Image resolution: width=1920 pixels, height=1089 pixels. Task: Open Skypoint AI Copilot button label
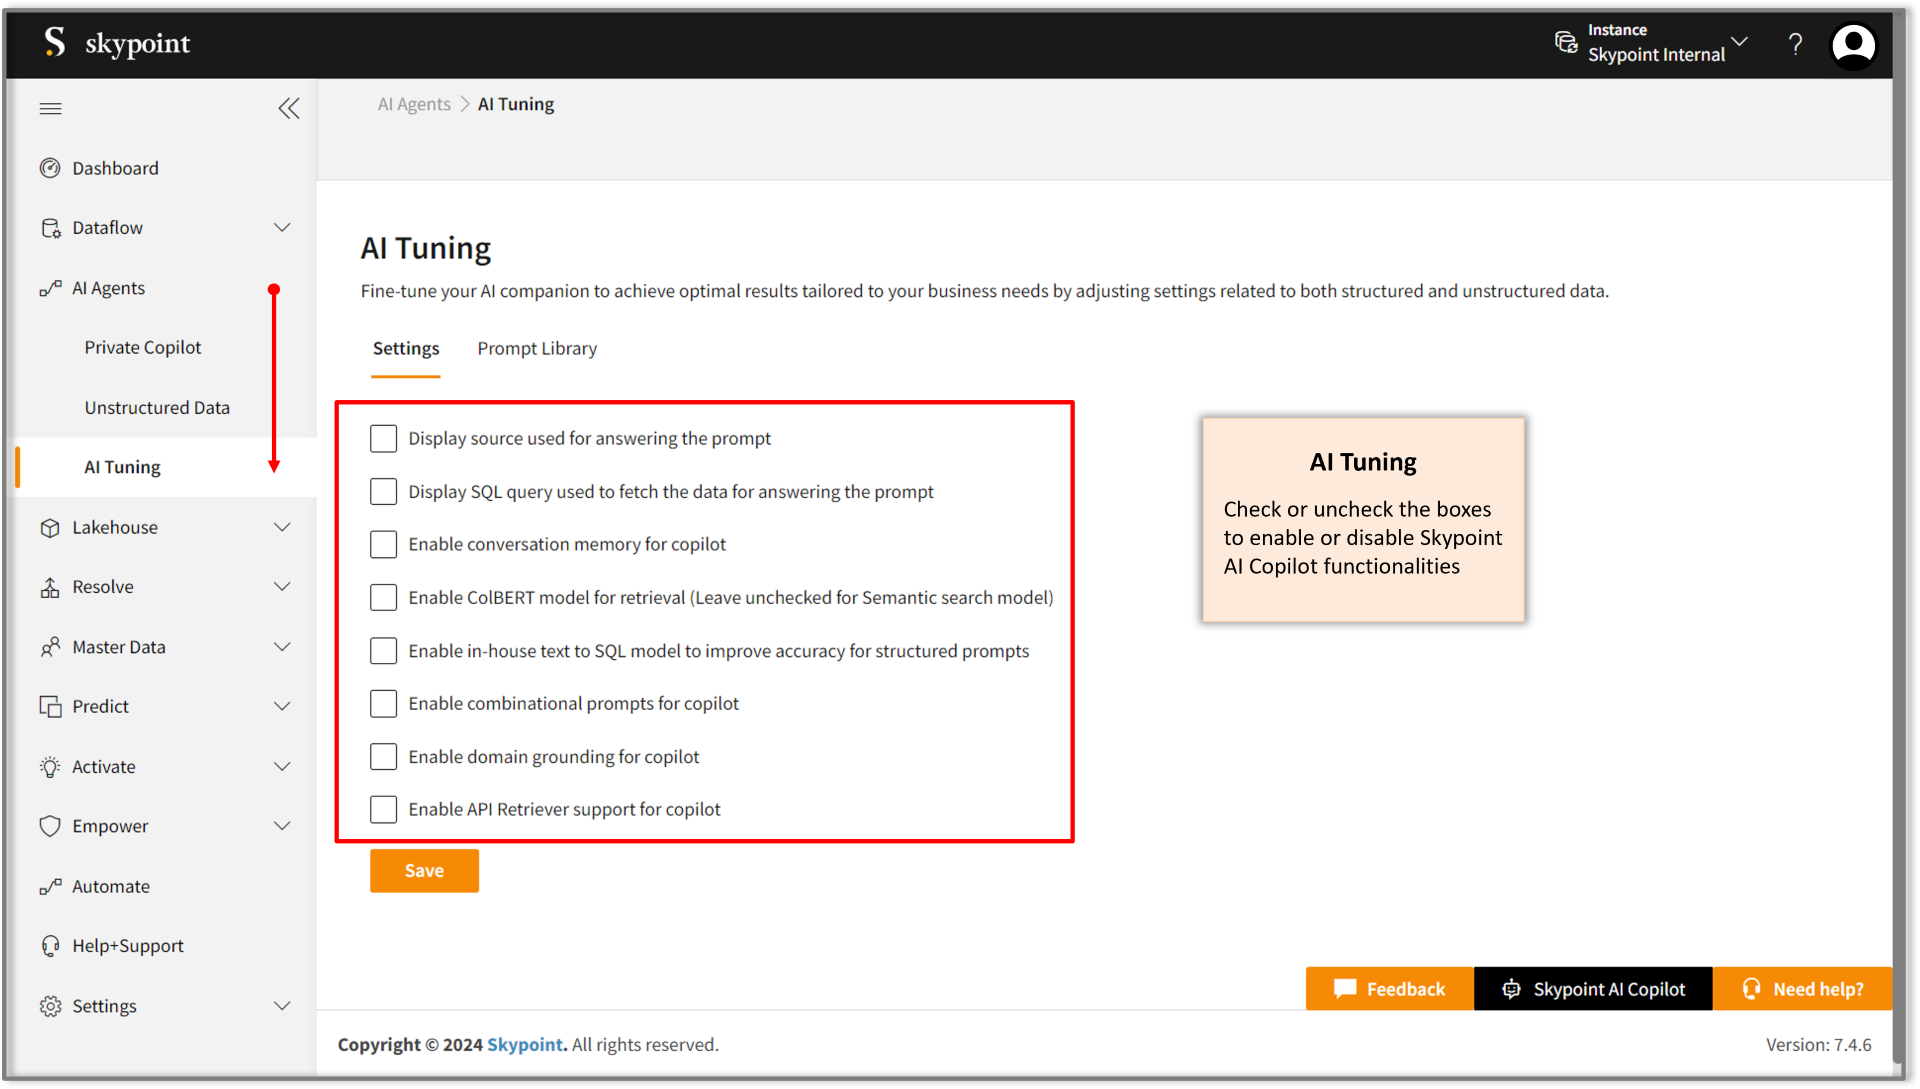1609,989
